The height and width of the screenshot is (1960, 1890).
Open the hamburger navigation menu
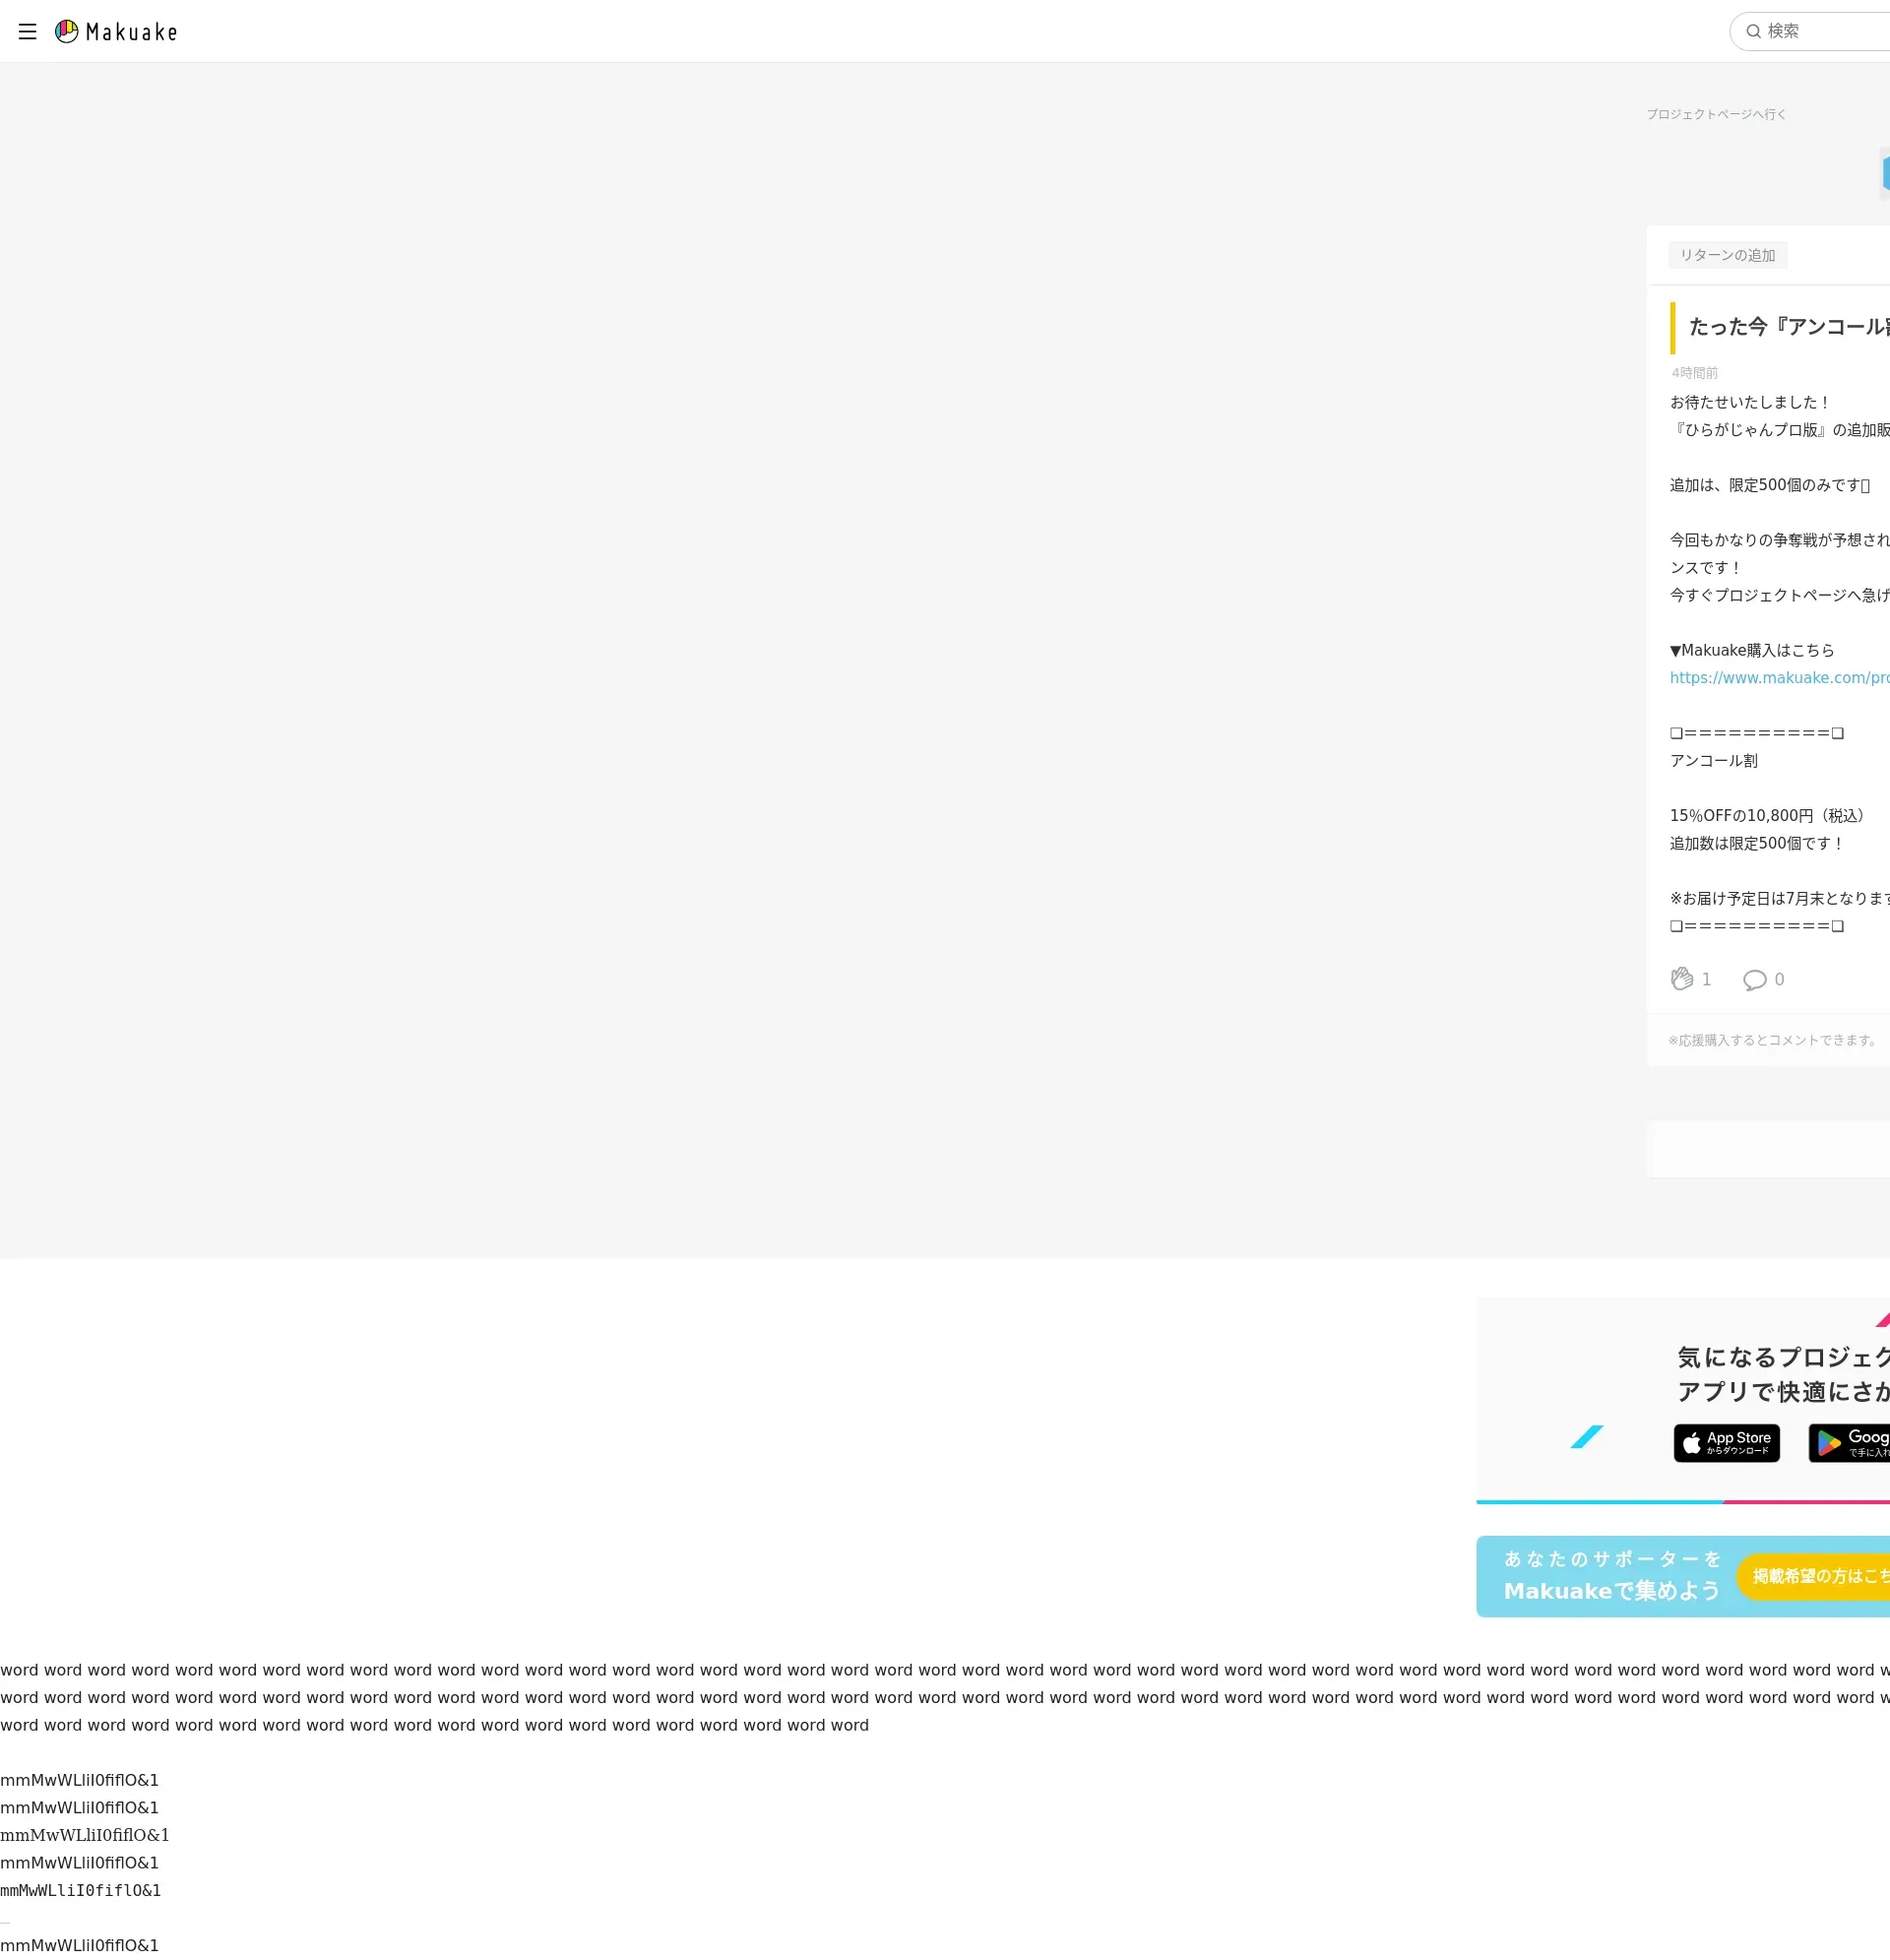coord(28,31)
